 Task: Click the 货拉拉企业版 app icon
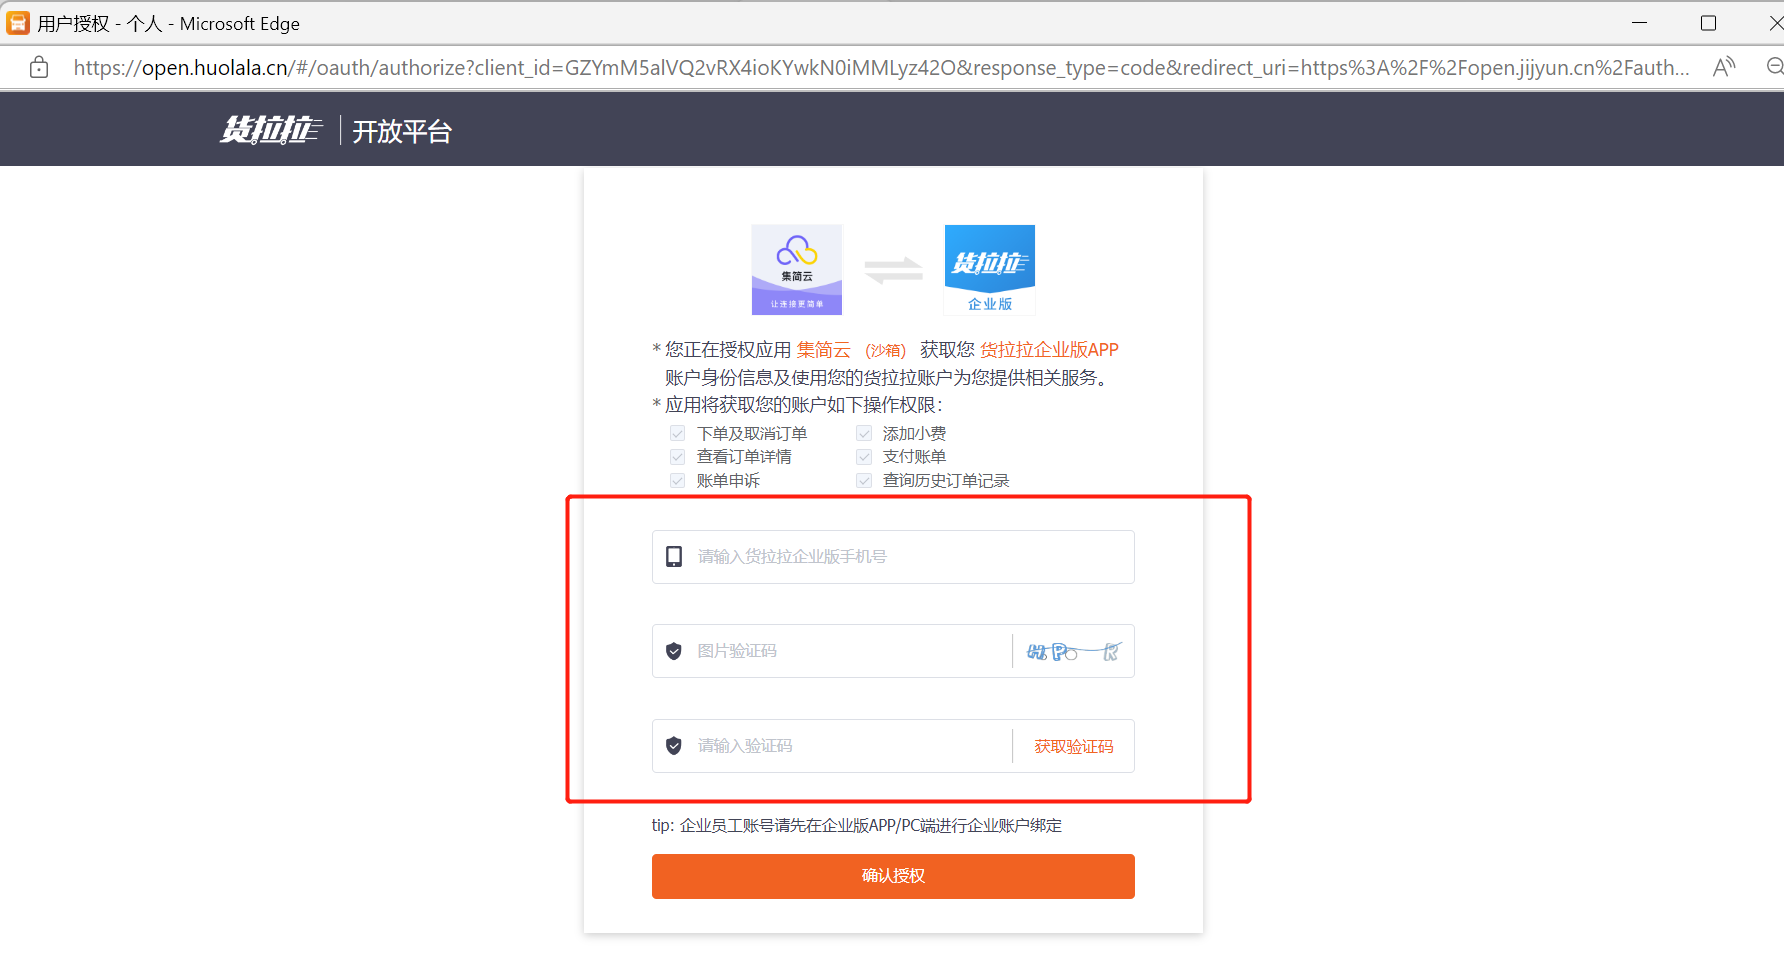[989, 269]
